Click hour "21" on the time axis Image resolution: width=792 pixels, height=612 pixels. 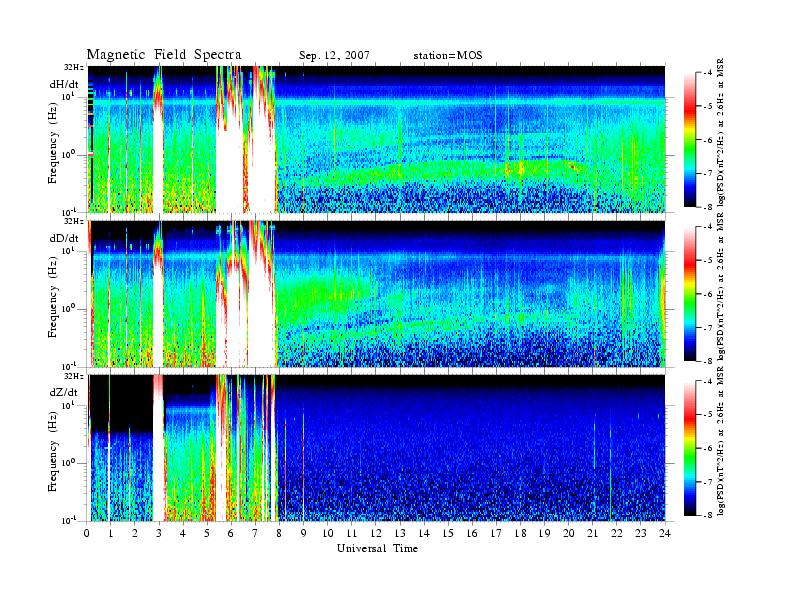[592, 533]
